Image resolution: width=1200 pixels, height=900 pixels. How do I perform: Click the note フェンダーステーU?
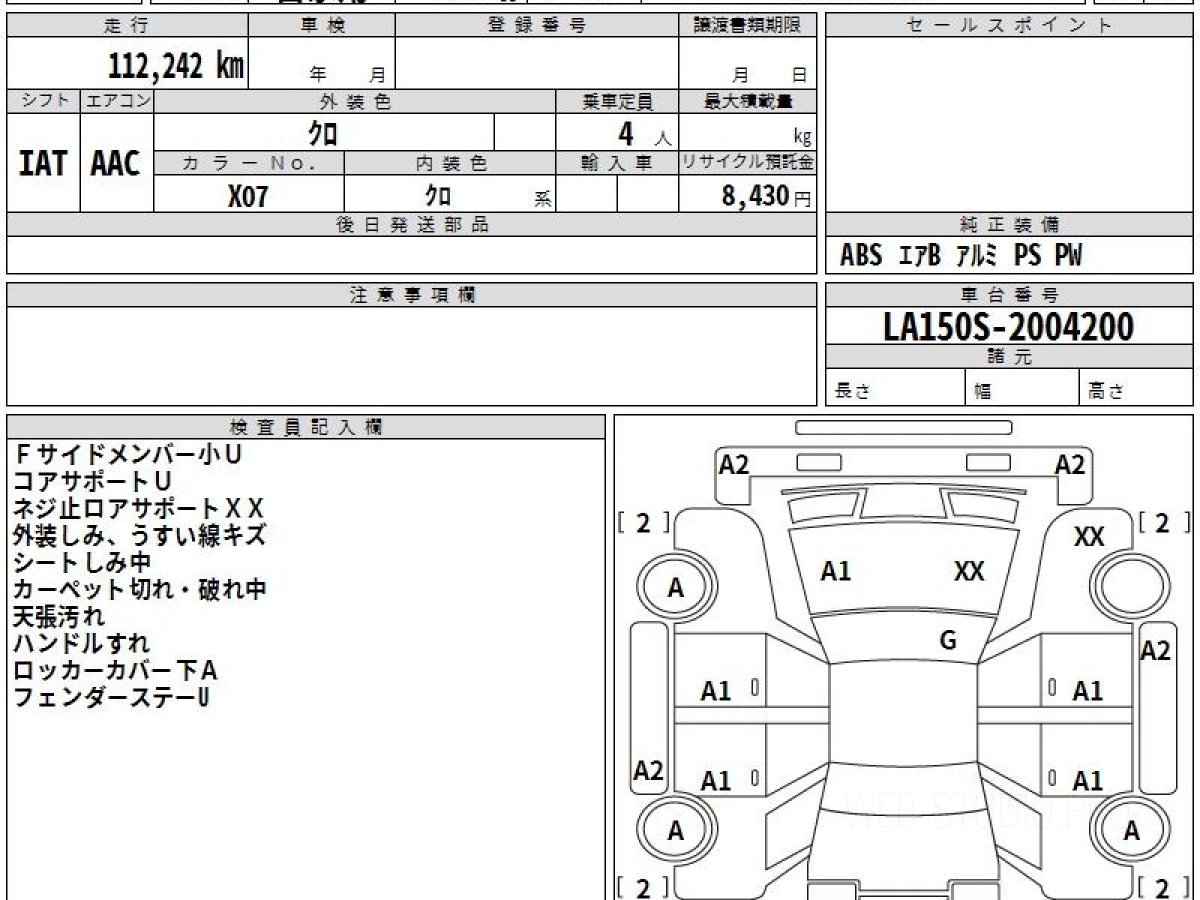pos(112,697)
